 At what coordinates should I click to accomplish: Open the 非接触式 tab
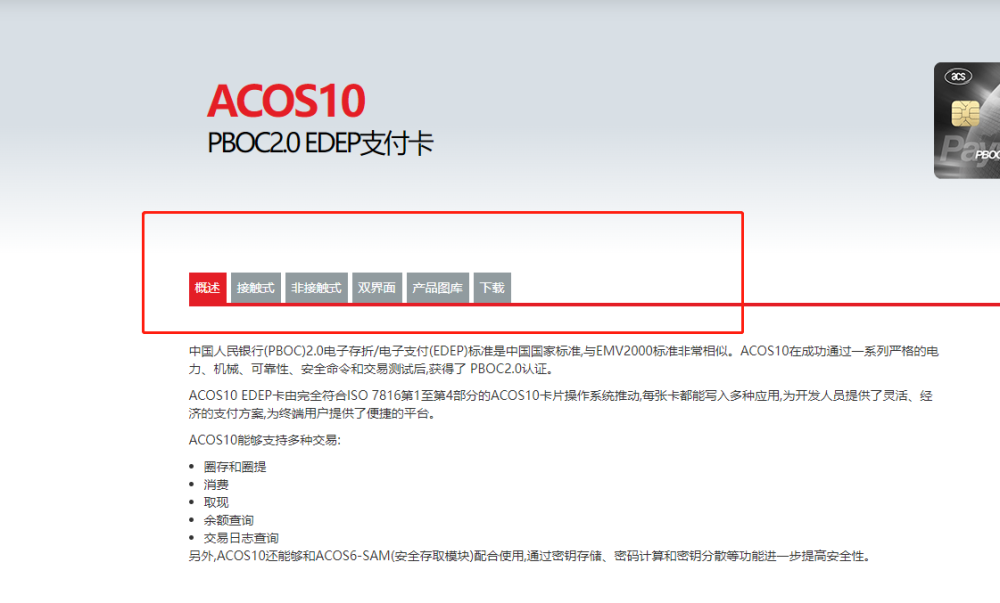tap(316, 288)
